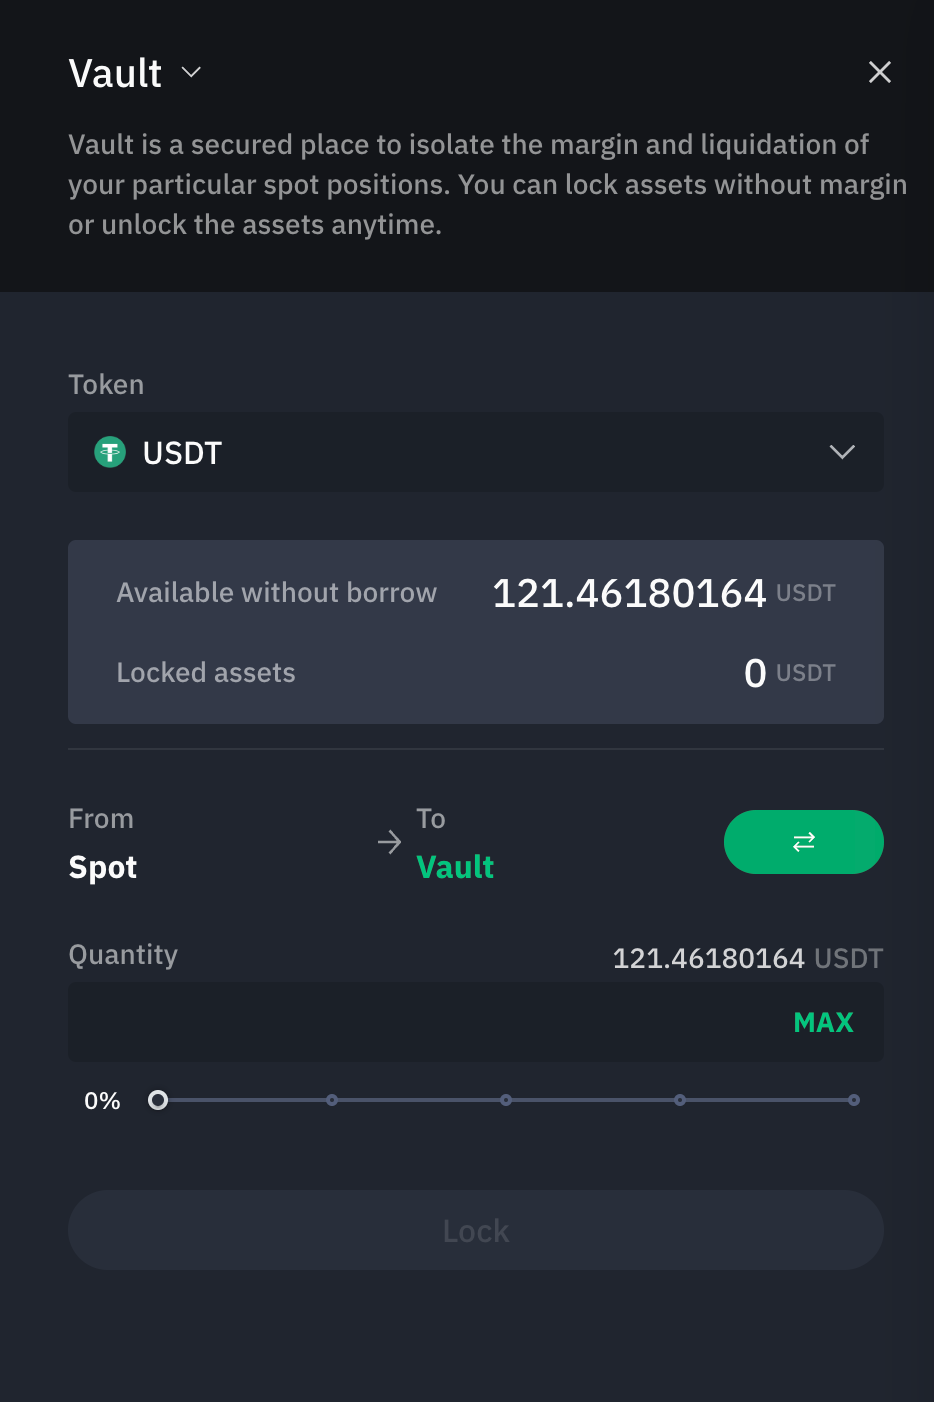934x1402 pixels.
Task: Click the green Tether USDT coin icon
Action: [110, 452]
